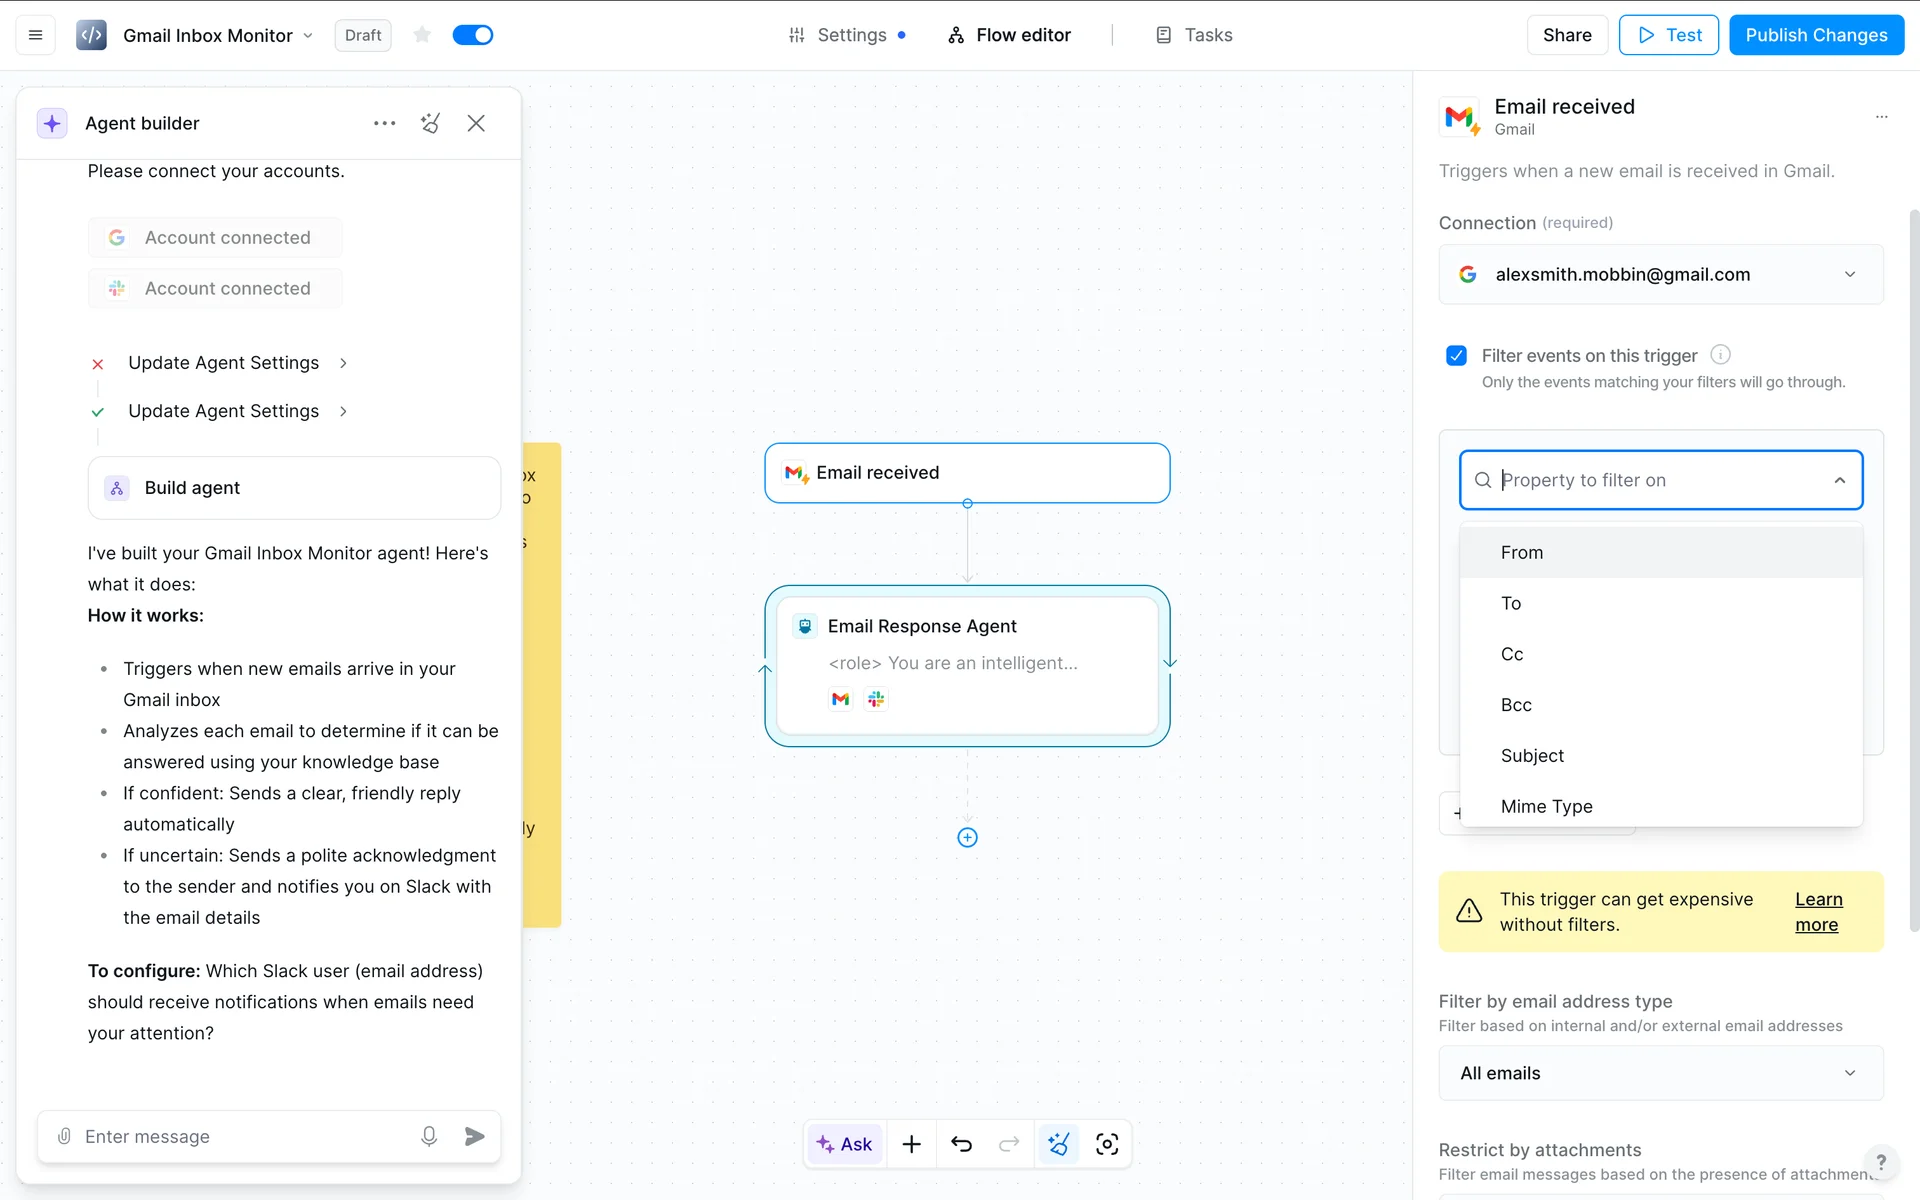Select the Subject filter property

(x=1532, y=756)
